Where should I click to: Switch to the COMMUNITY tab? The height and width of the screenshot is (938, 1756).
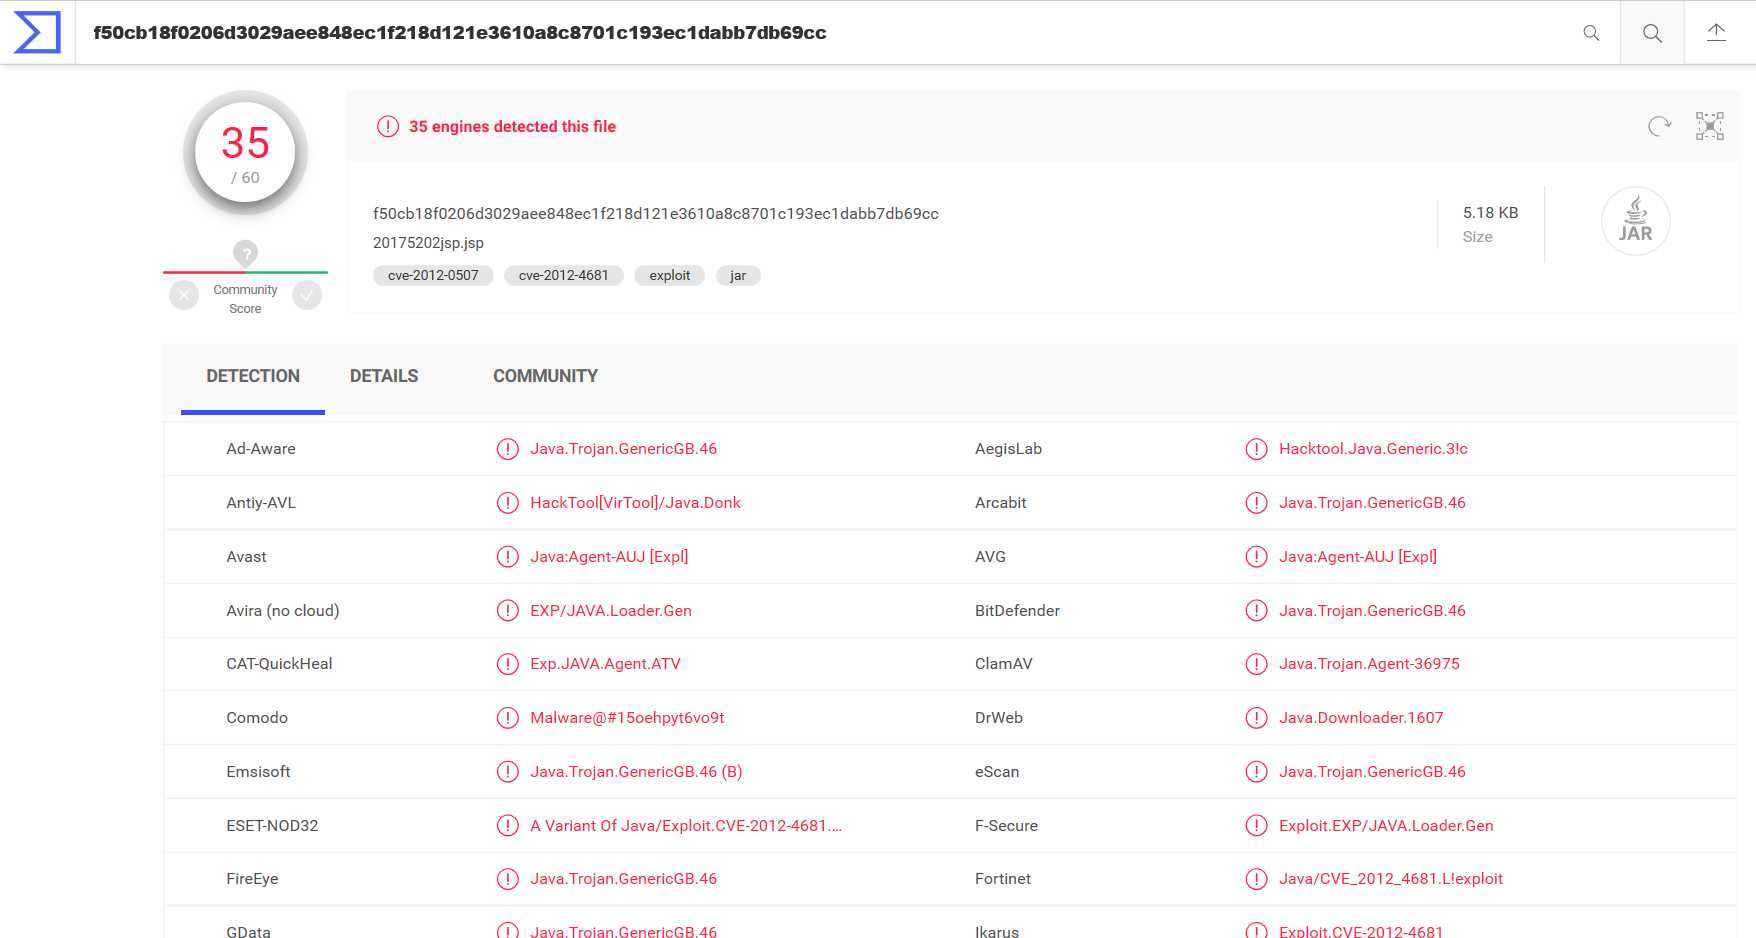coord(545,377)
